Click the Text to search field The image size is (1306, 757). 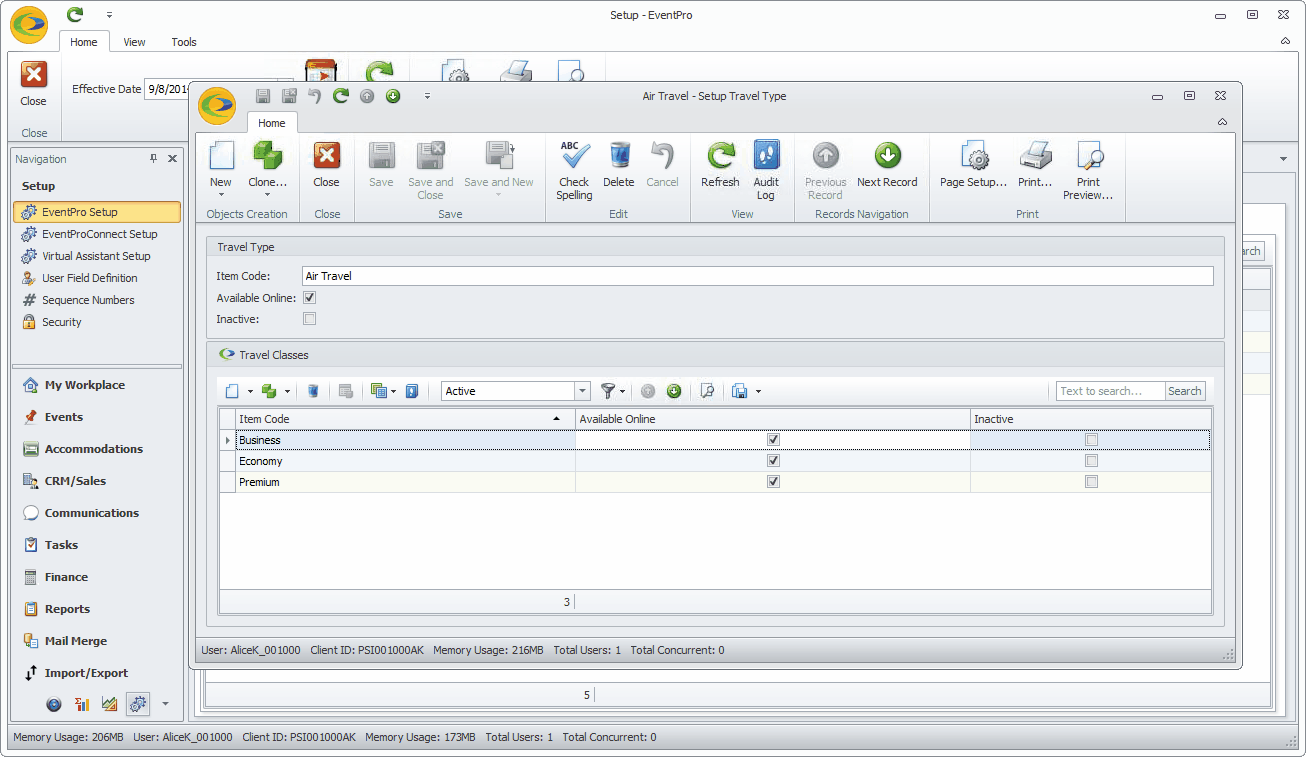[1110, 391]
